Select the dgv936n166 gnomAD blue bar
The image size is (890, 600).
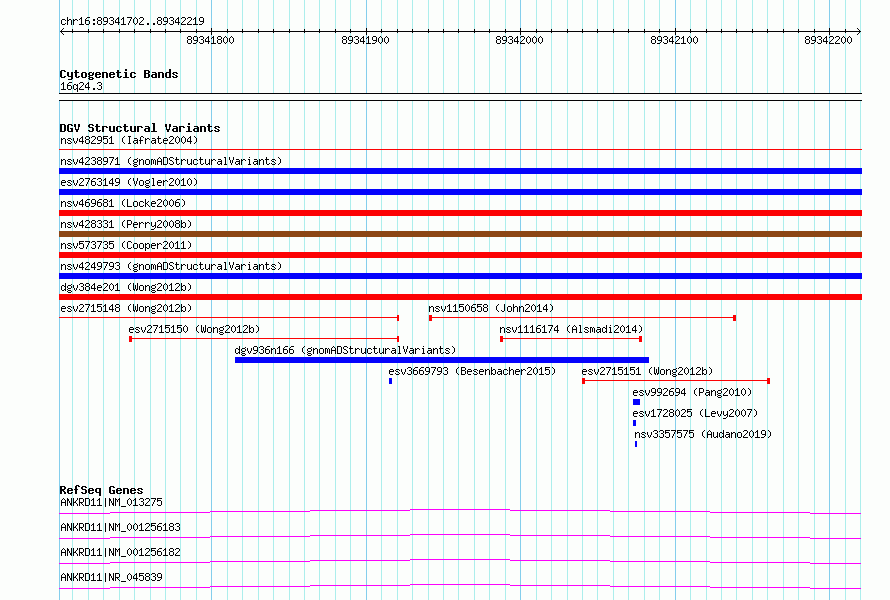tap(442, 360)
